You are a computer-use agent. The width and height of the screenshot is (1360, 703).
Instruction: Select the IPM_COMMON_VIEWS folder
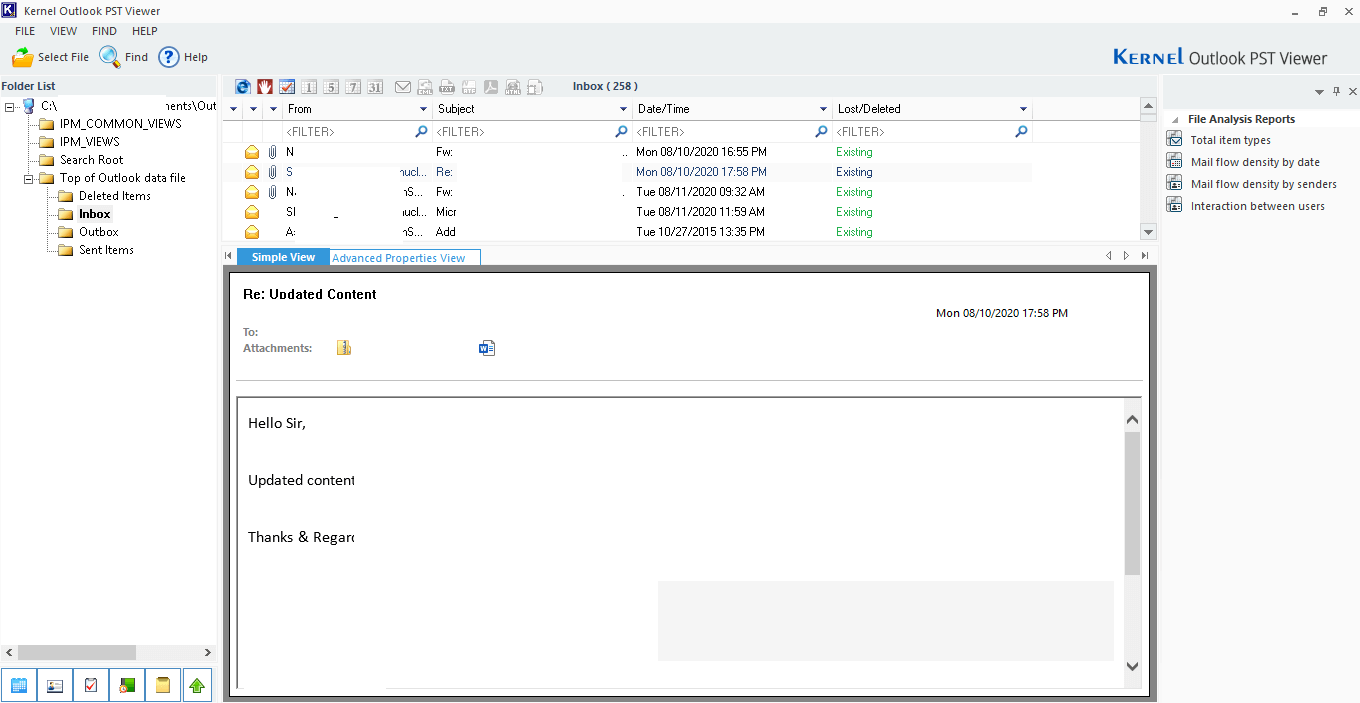[121, 124]
